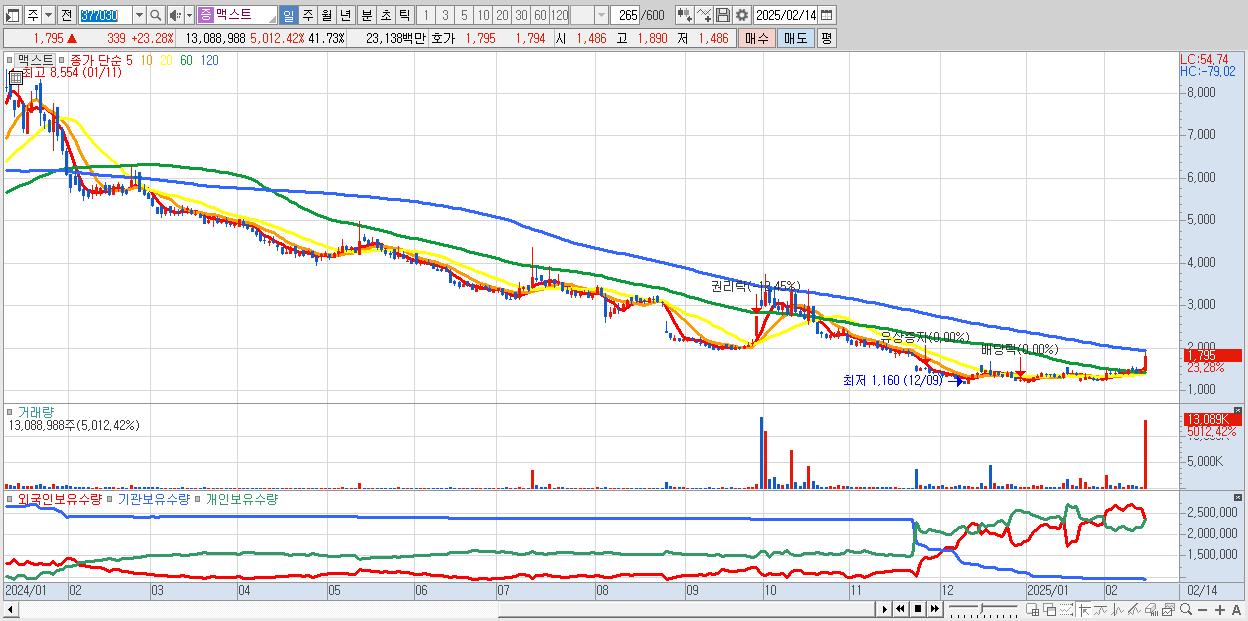Add indicator with candlestick-plus icon
1248x621 pixels.
click(685, 15)
